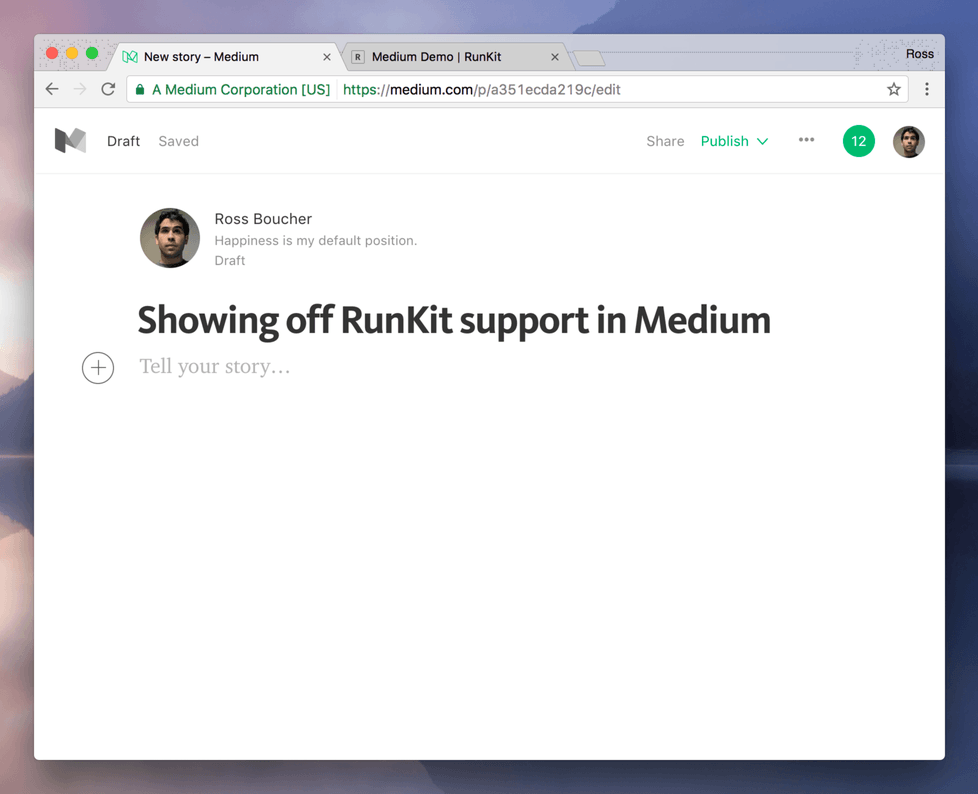Click the green fullscreen window button
Screen dimensions: 978x794
92,54
